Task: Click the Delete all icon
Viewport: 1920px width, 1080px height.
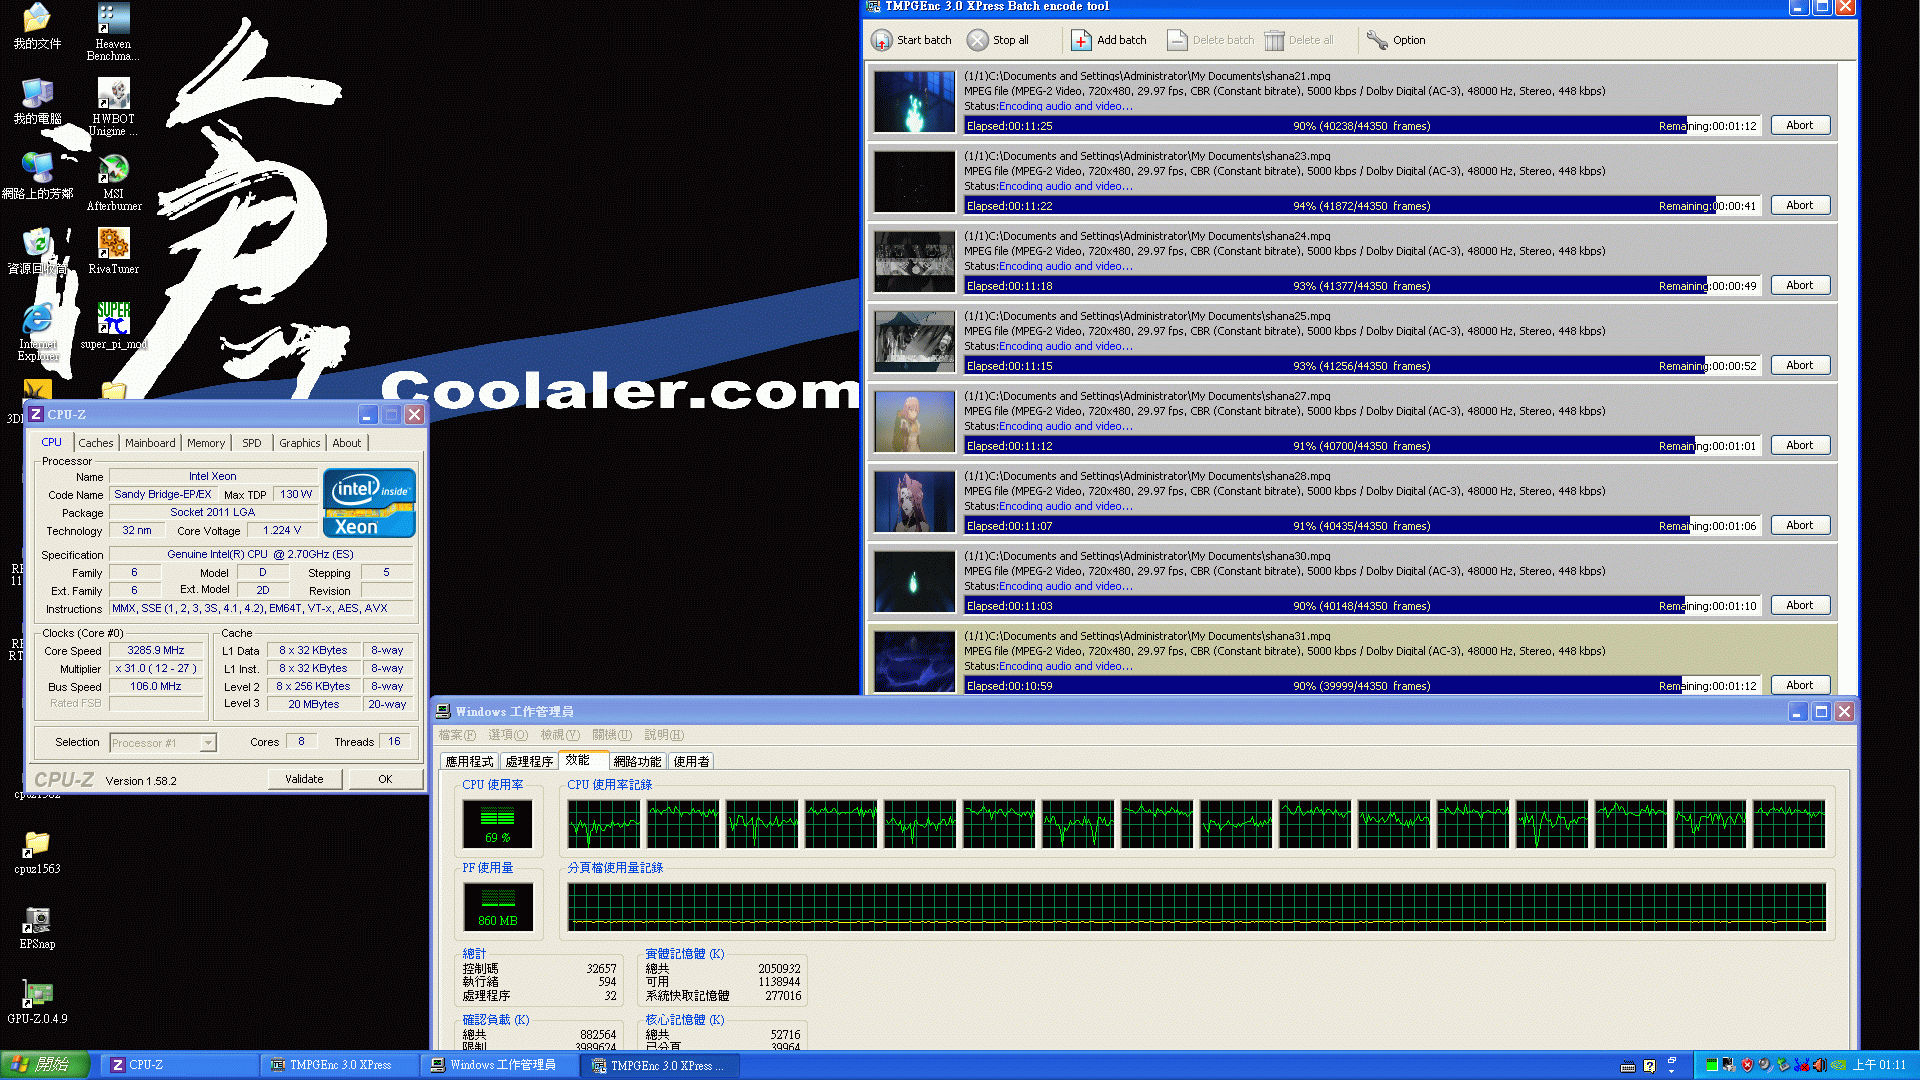Action: click(x=1274, y=40)
